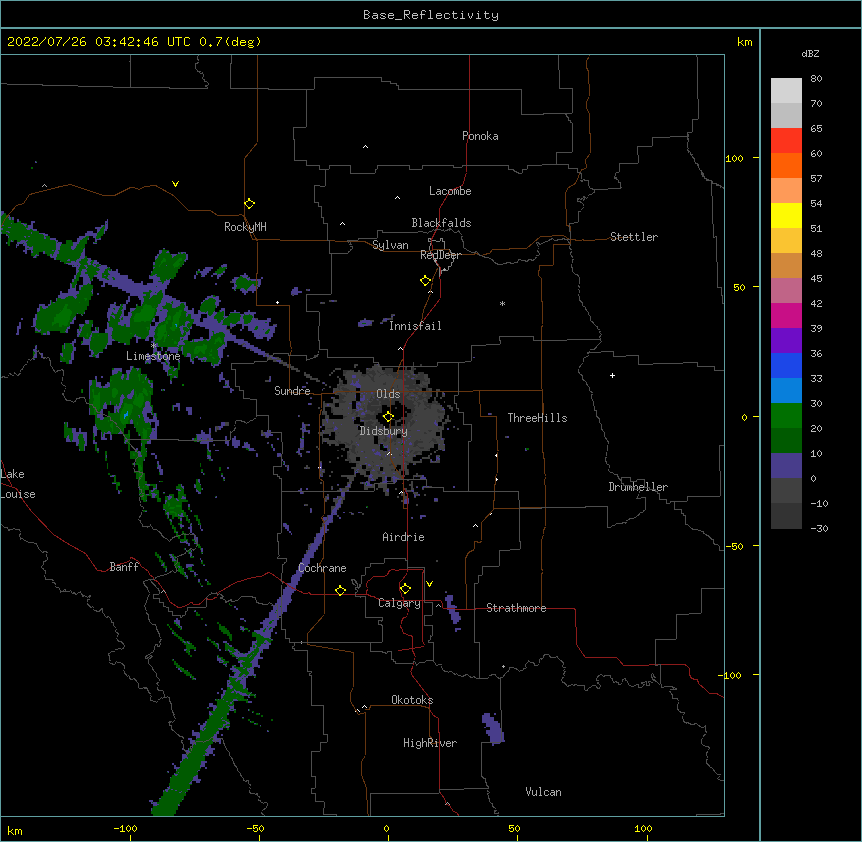Click the km unit label at top right
The height and width of the screenshot is (842, 862).
pyautogui.click(x=744, y=42)
